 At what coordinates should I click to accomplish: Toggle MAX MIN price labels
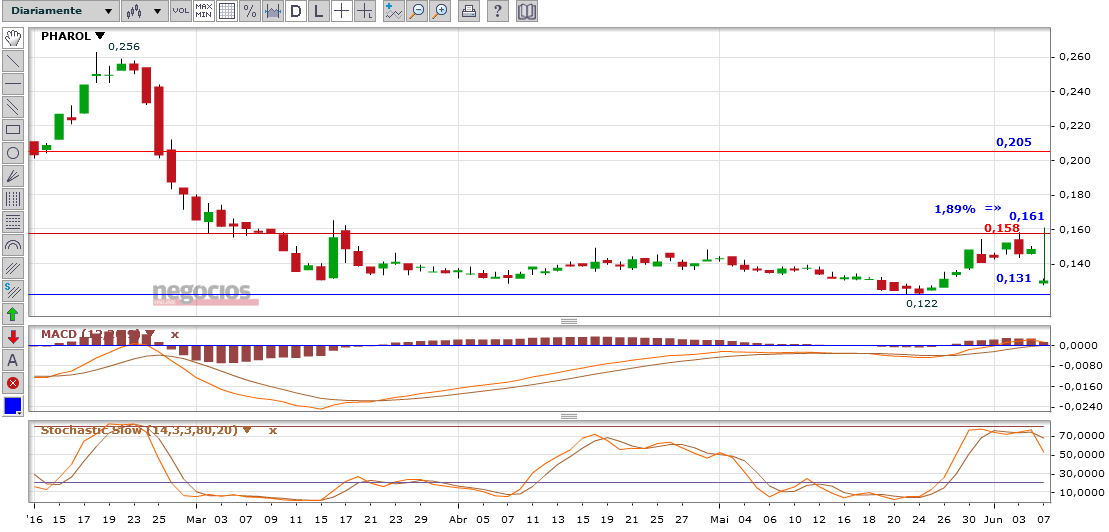click(x=204, y=12)
